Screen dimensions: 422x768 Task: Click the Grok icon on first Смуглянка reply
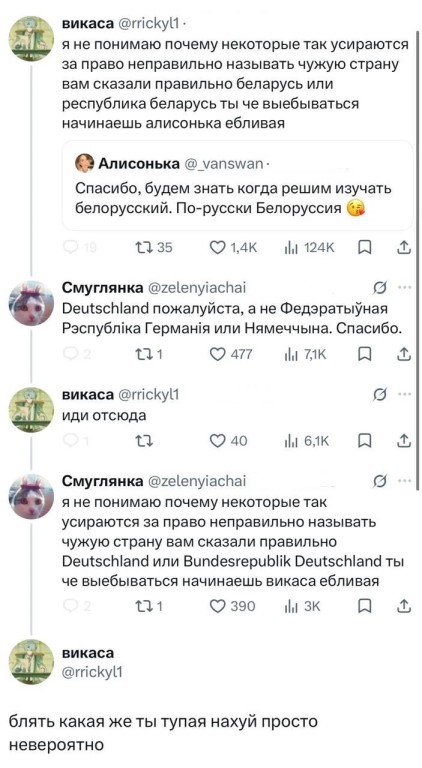(378, 288)
